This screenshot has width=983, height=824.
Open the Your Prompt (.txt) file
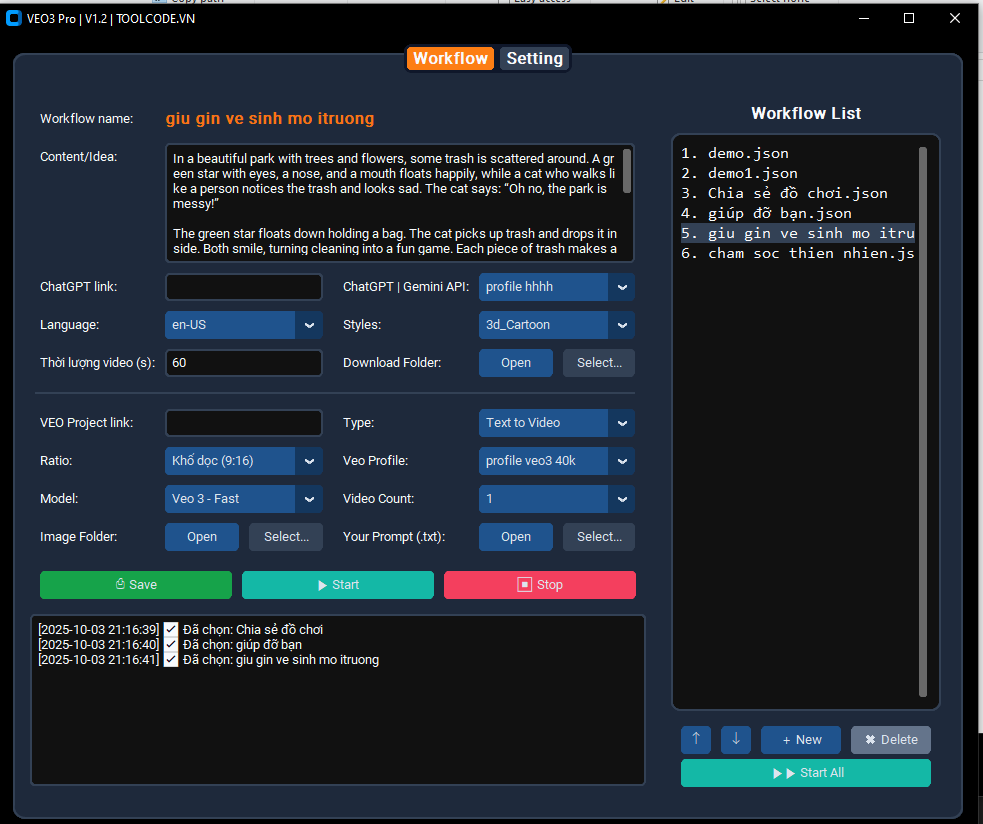(x=516, y=537)
